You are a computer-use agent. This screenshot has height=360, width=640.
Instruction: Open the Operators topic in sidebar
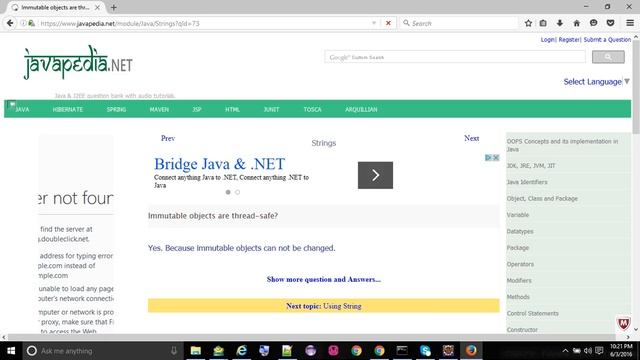pyautogui.click(x=520, y=264)
